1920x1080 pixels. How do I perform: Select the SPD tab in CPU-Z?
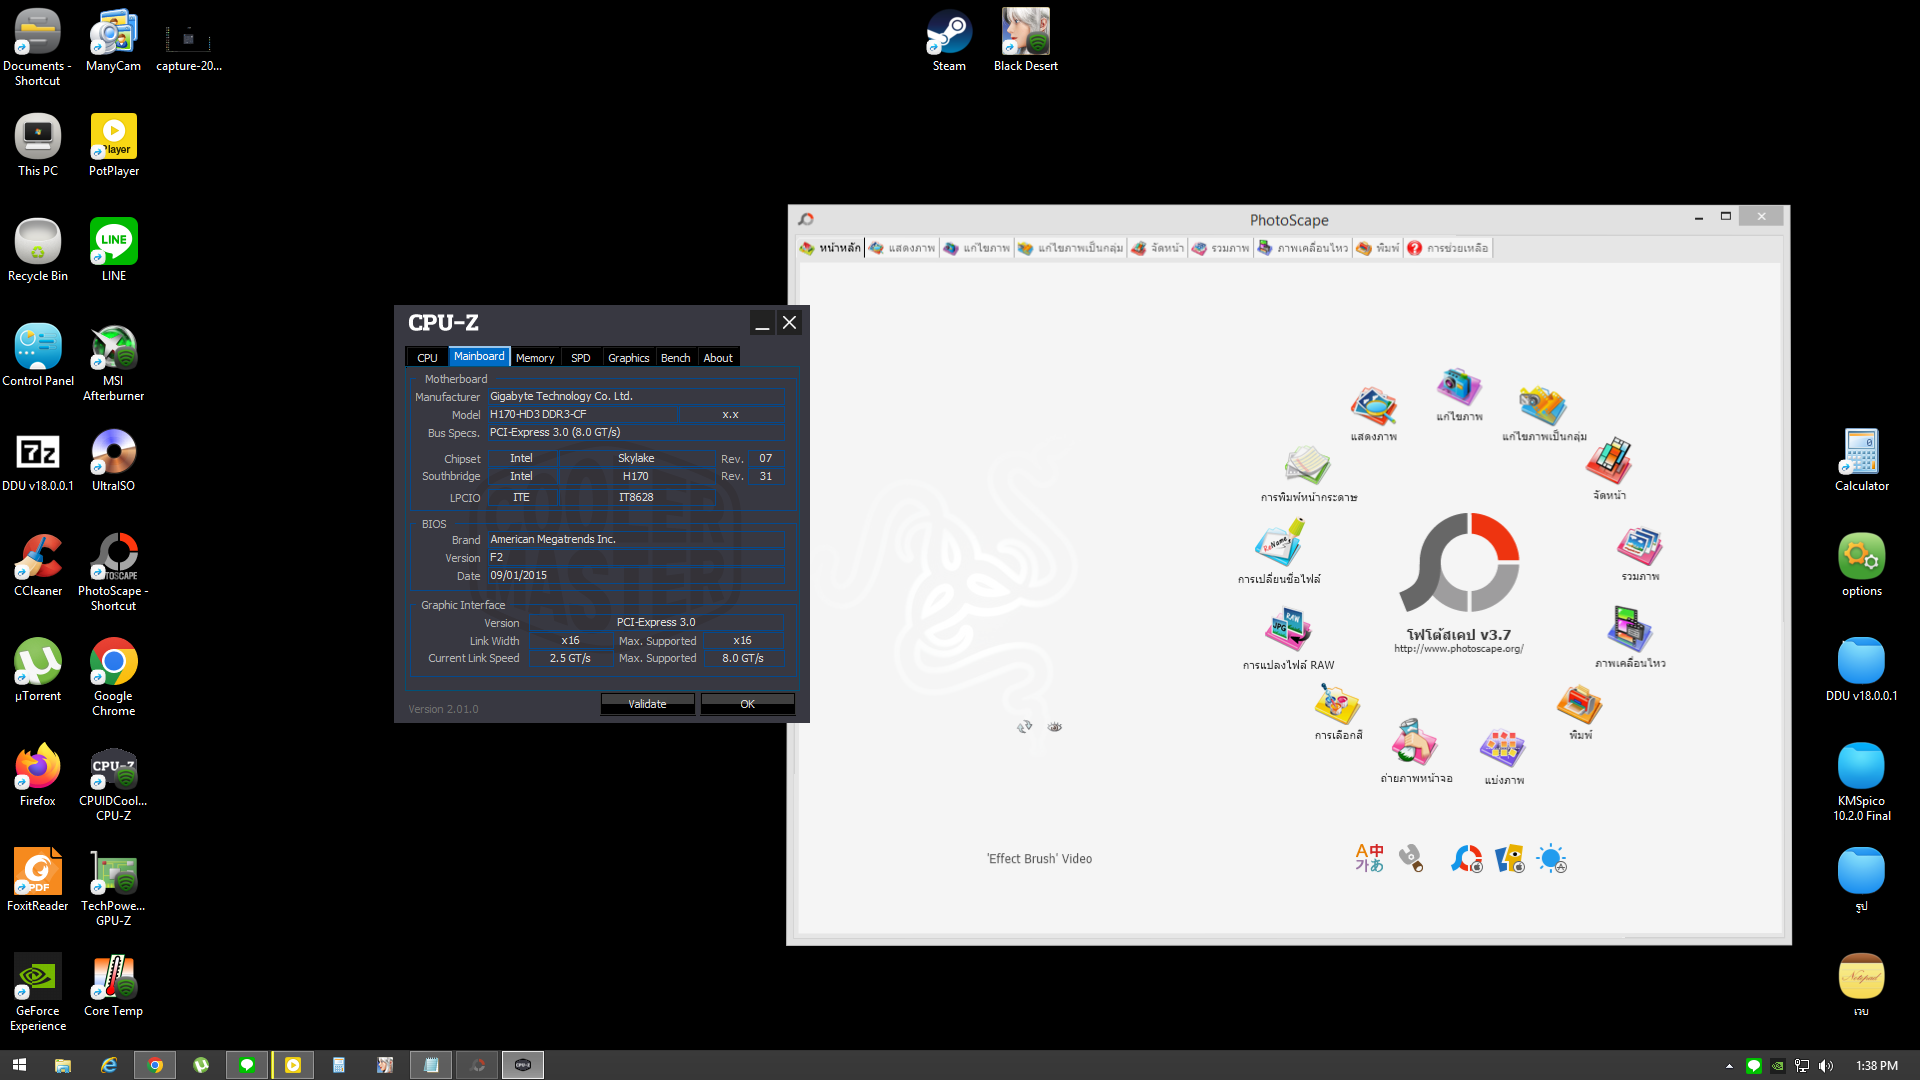580,358
